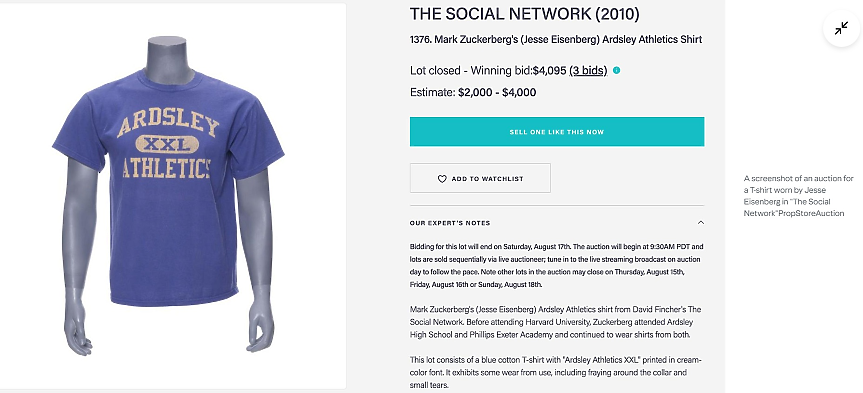Click the heart icon on watchlist button
863x393 pixels.
[442, 179]
